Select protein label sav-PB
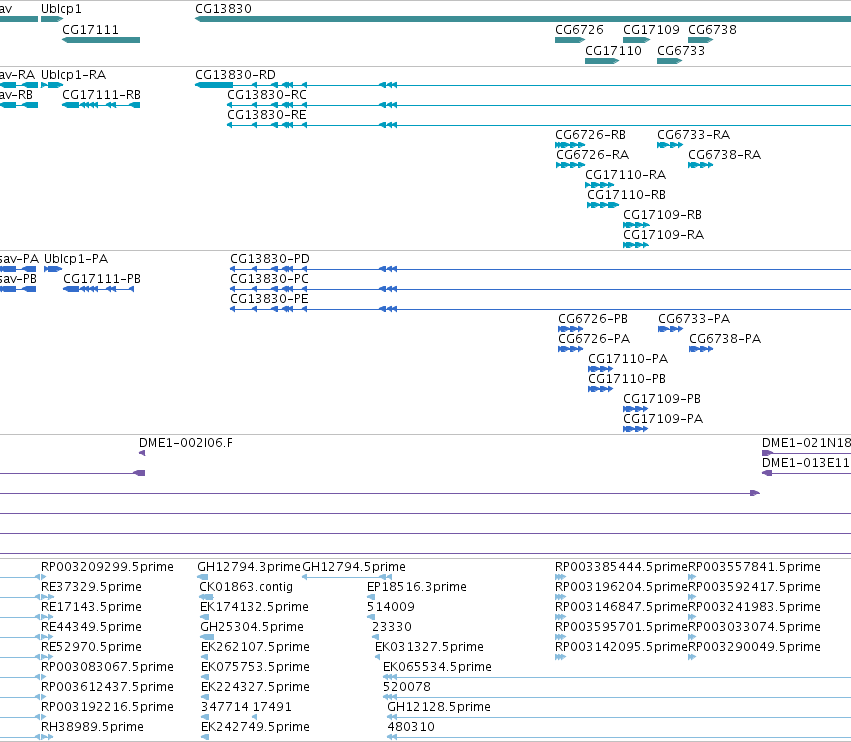 point(18,279)
